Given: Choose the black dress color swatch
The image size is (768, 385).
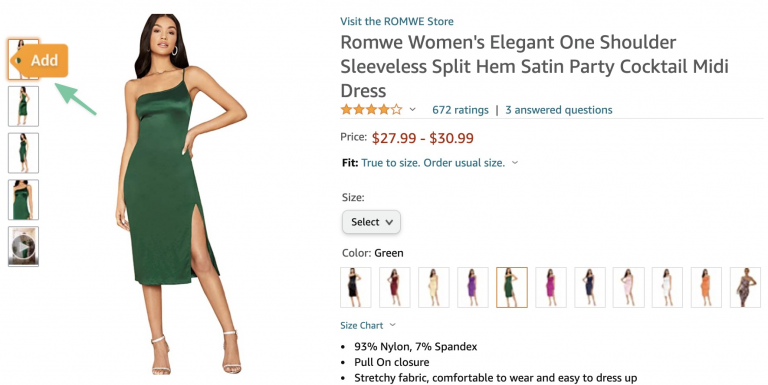Looking at the screenshot, I should click(356, 288).
